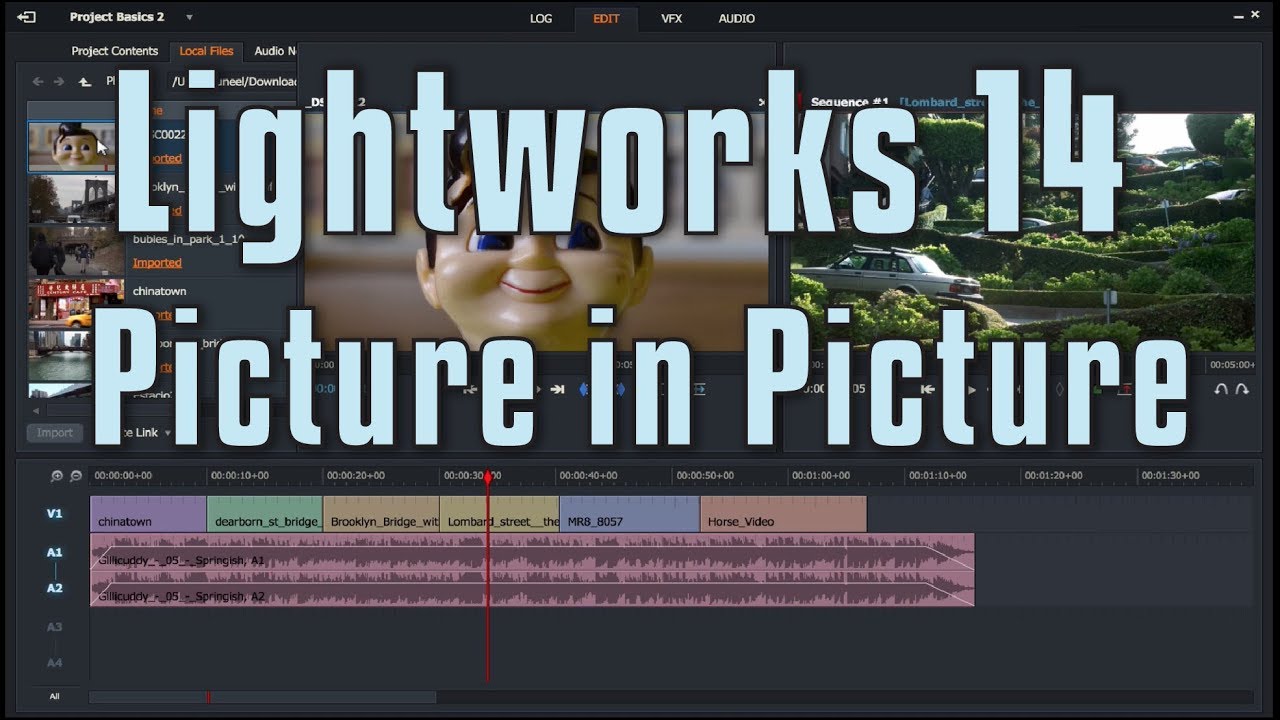Select the Gillicuddy Springish A1 audio clip
1280x720 pixels.
[x=532, y=552]
